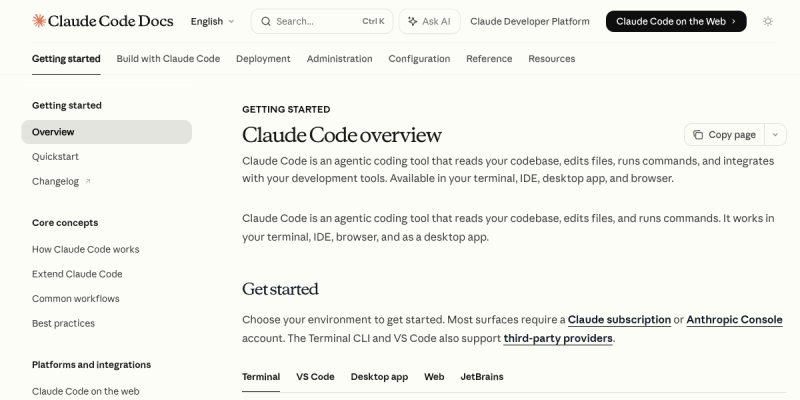Image resolution: width=800 pixels, height=400 pixels.
Task: Switch to the VS Code environment tab
Action: click(315, 377)
